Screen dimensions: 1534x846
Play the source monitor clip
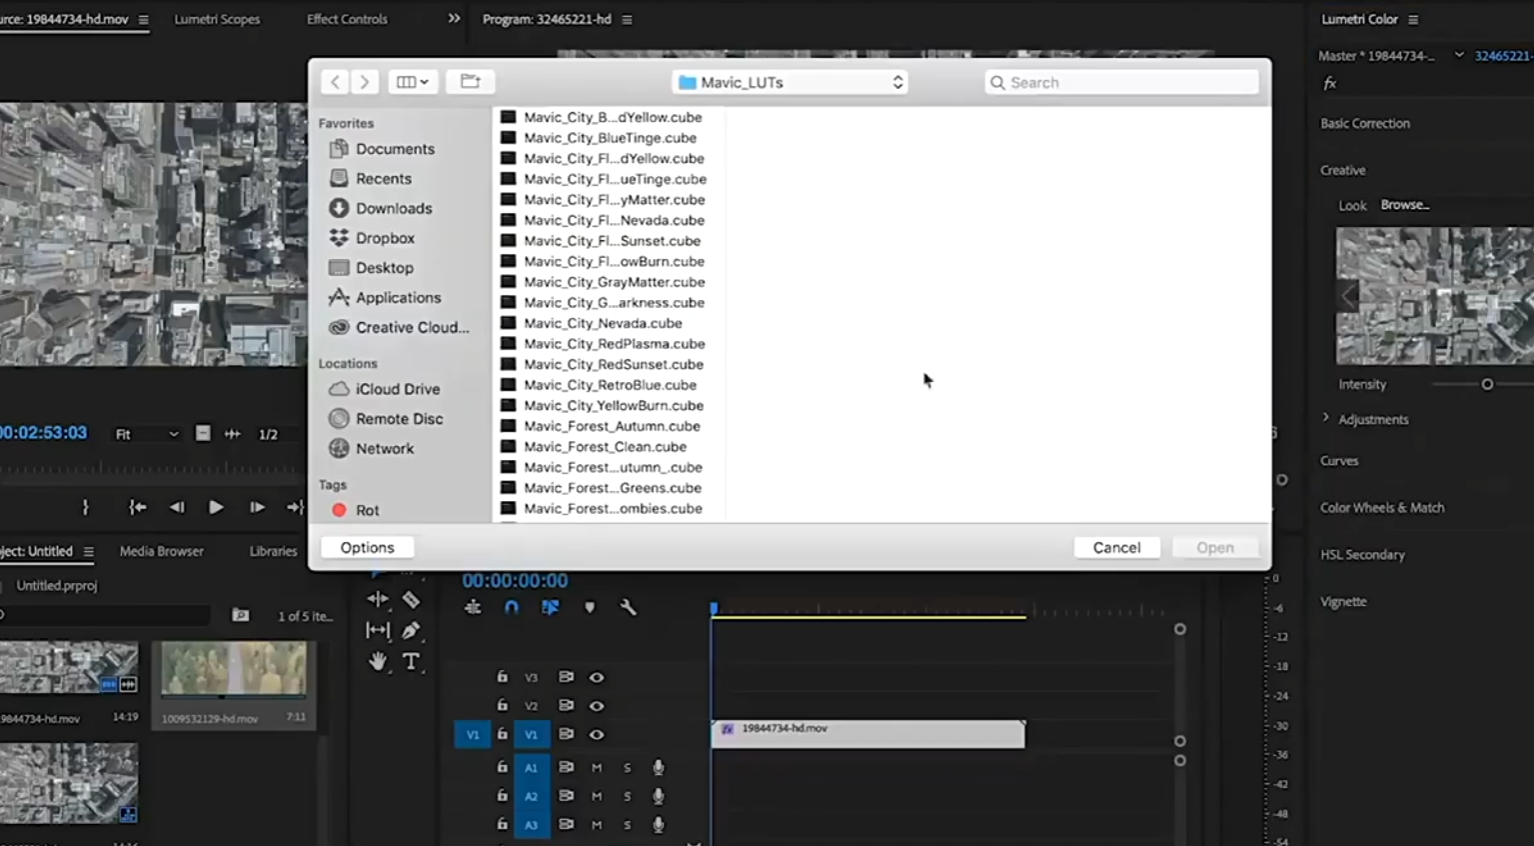coord(215,507)
